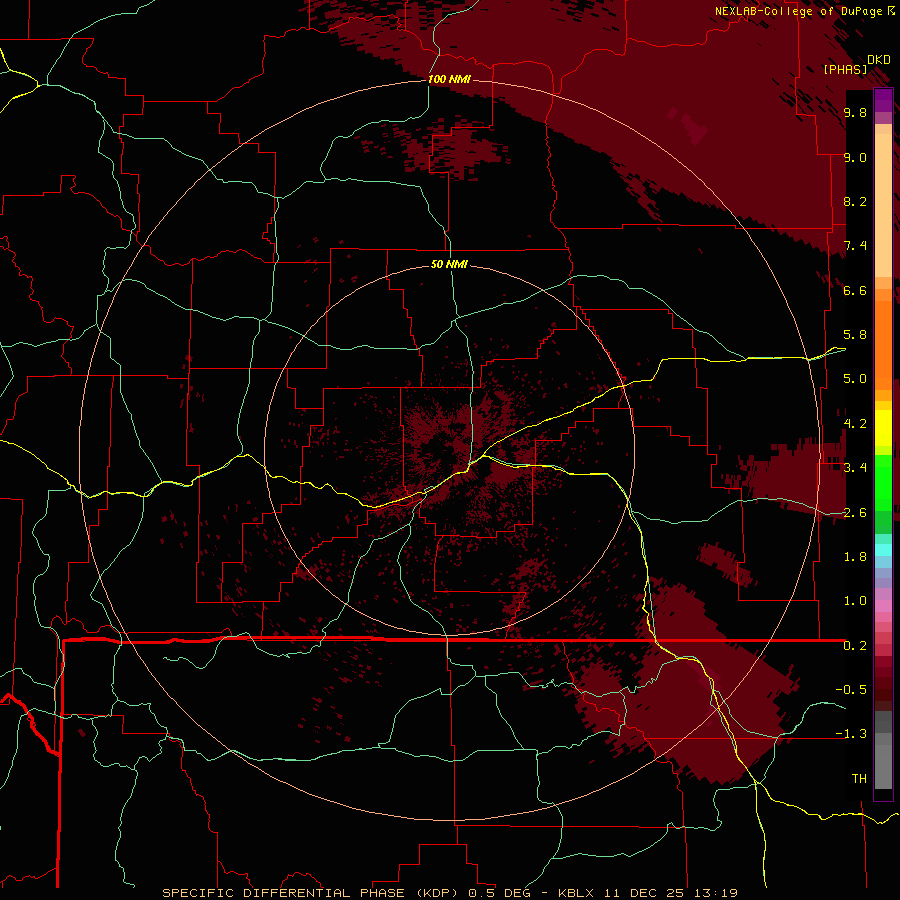Click the 9.0 scale value

pyautogui.click(x=855, y=157)
